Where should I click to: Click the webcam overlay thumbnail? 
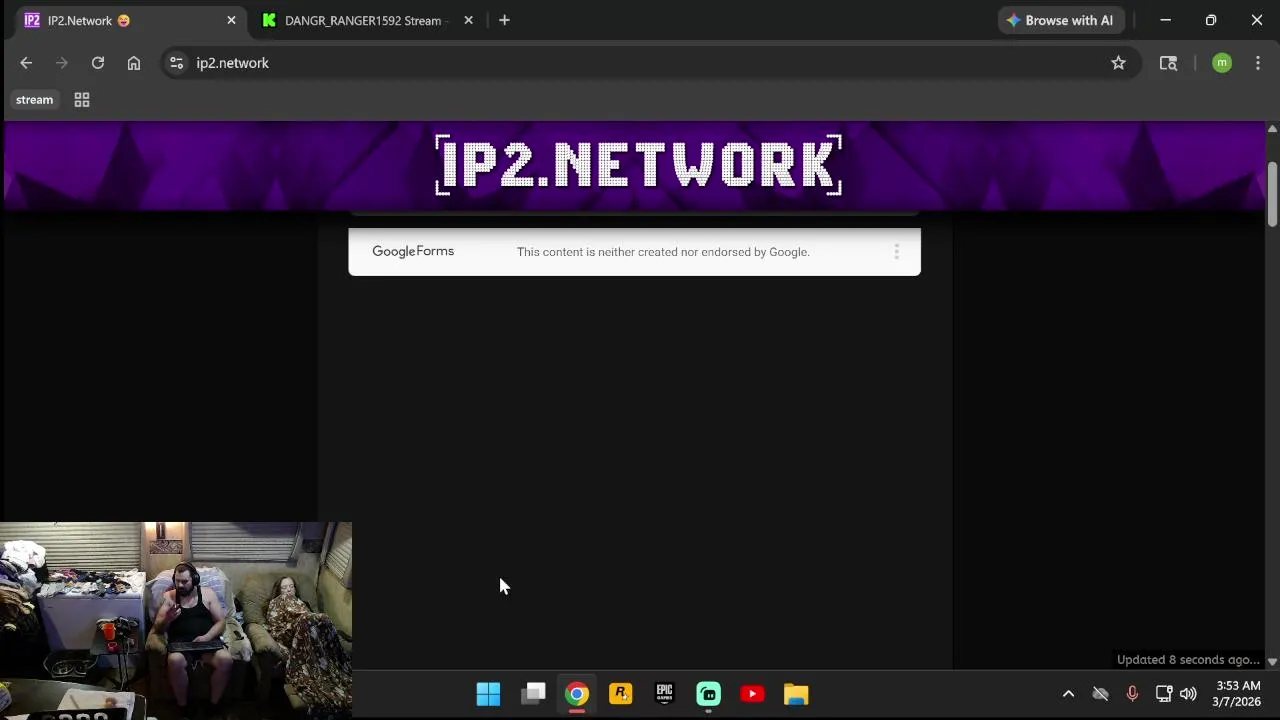pos(176,620)
